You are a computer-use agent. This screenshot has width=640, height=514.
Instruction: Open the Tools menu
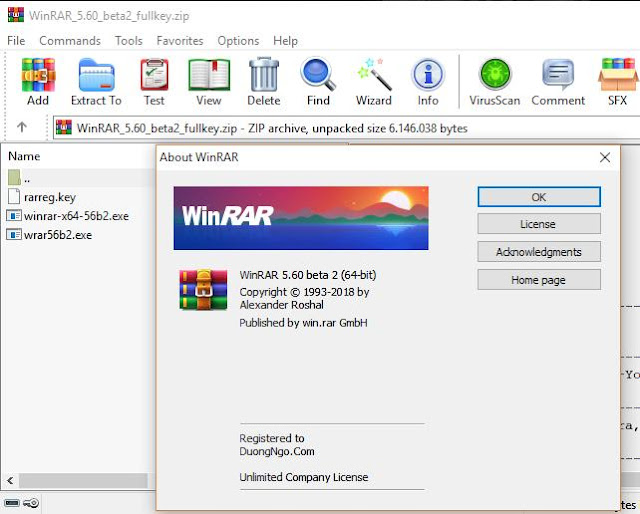tap(129, 41)
